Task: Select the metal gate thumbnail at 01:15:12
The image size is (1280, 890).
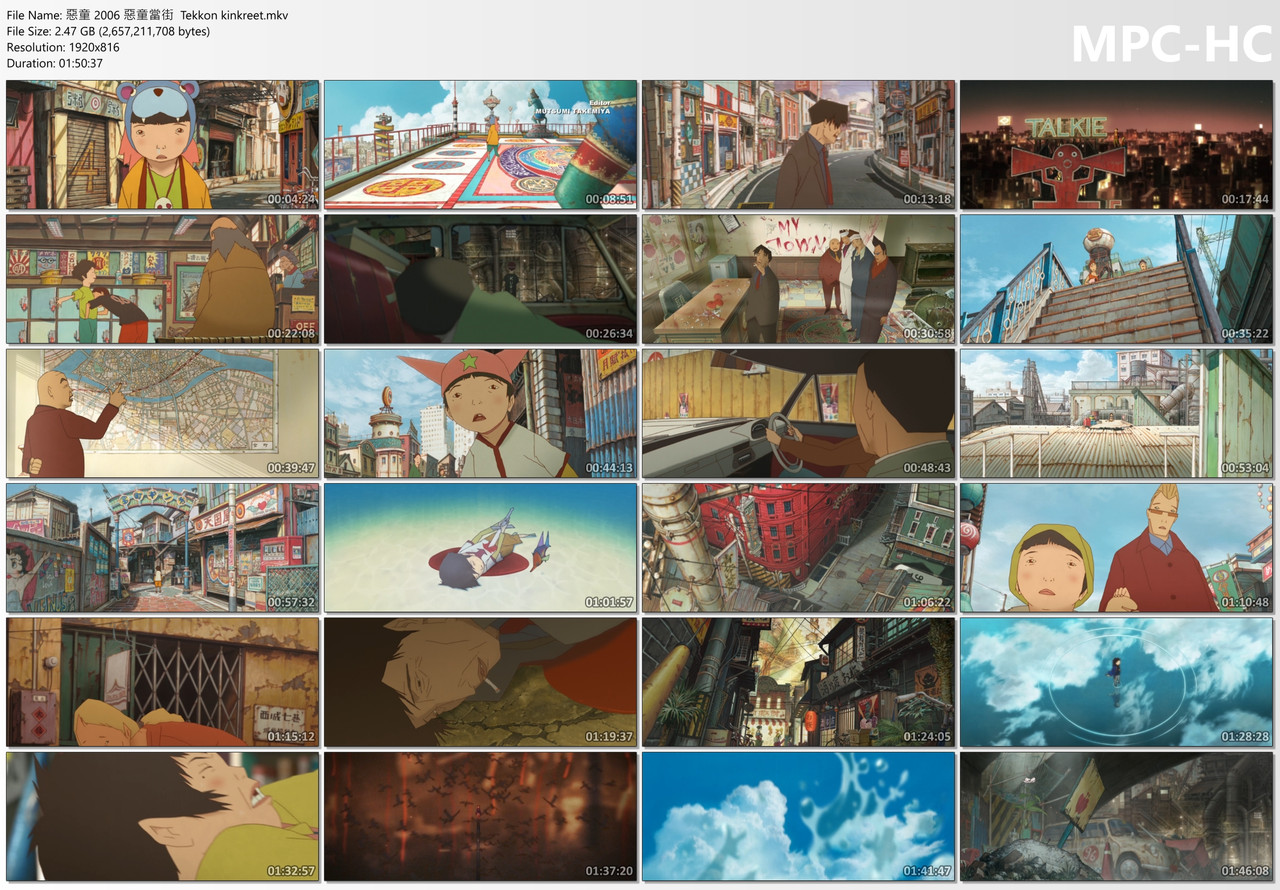Action: [x=163, y=682]
